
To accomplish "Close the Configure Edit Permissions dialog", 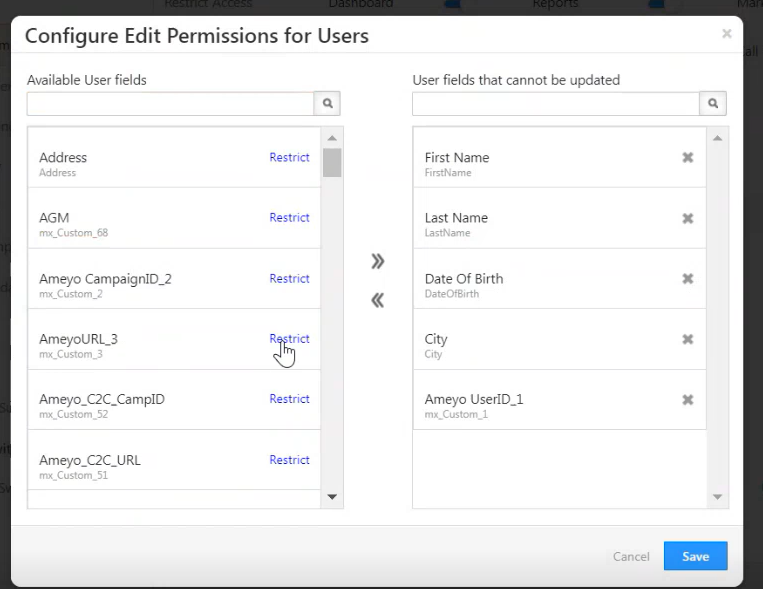I will point(727,34).
